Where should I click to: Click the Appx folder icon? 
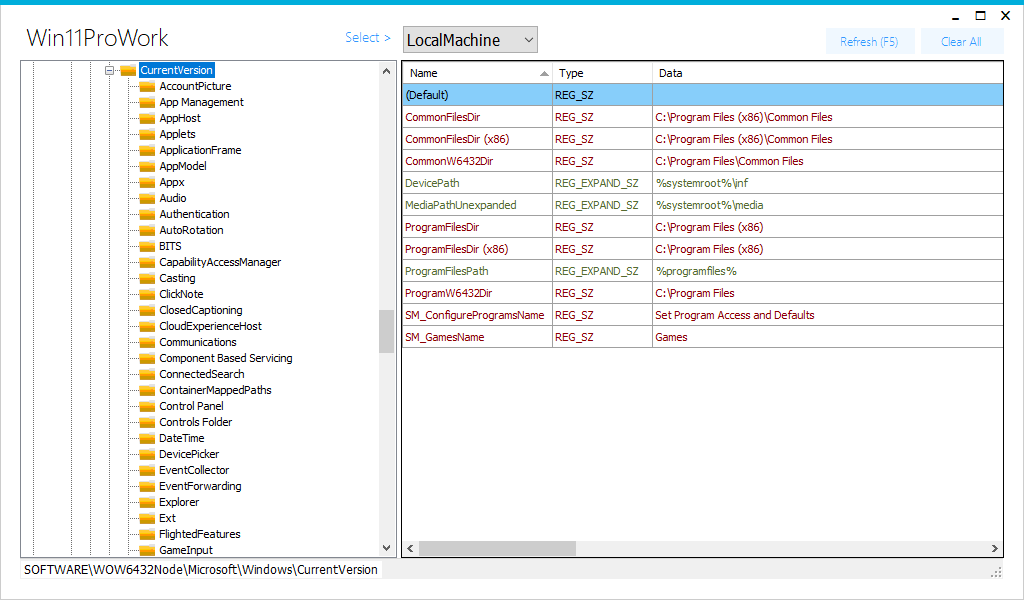click(x=148, y=182)
